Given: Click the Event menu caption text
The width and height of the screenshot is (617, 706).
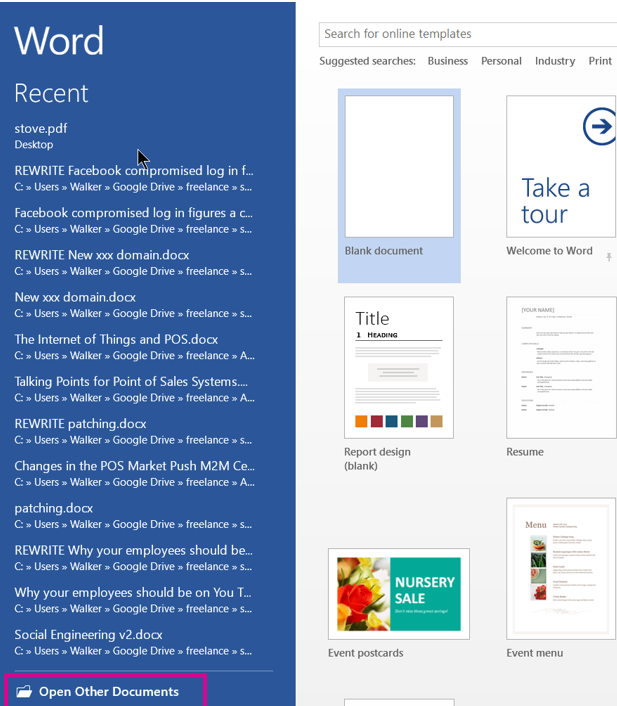Looking at the screenshot, I should (x=535, y=653).
